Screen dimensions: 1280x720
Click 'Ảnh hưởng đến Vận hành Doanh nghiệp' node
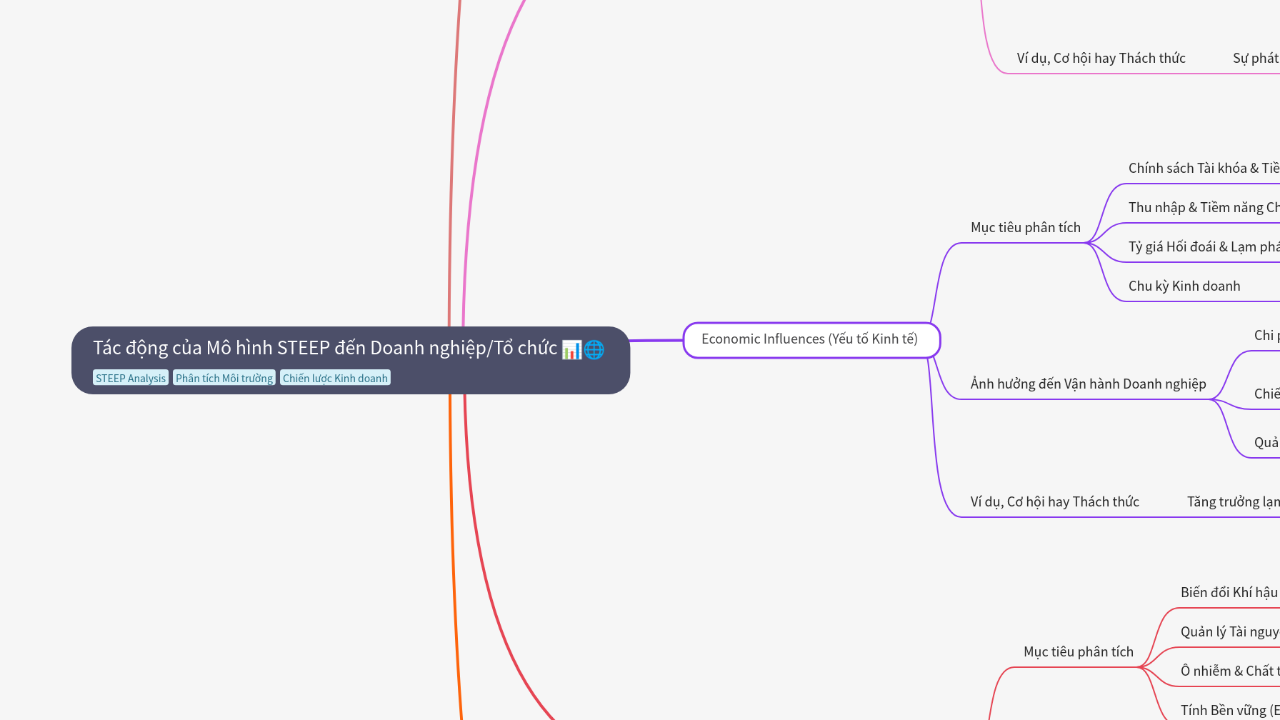(x=1087, y=383)
